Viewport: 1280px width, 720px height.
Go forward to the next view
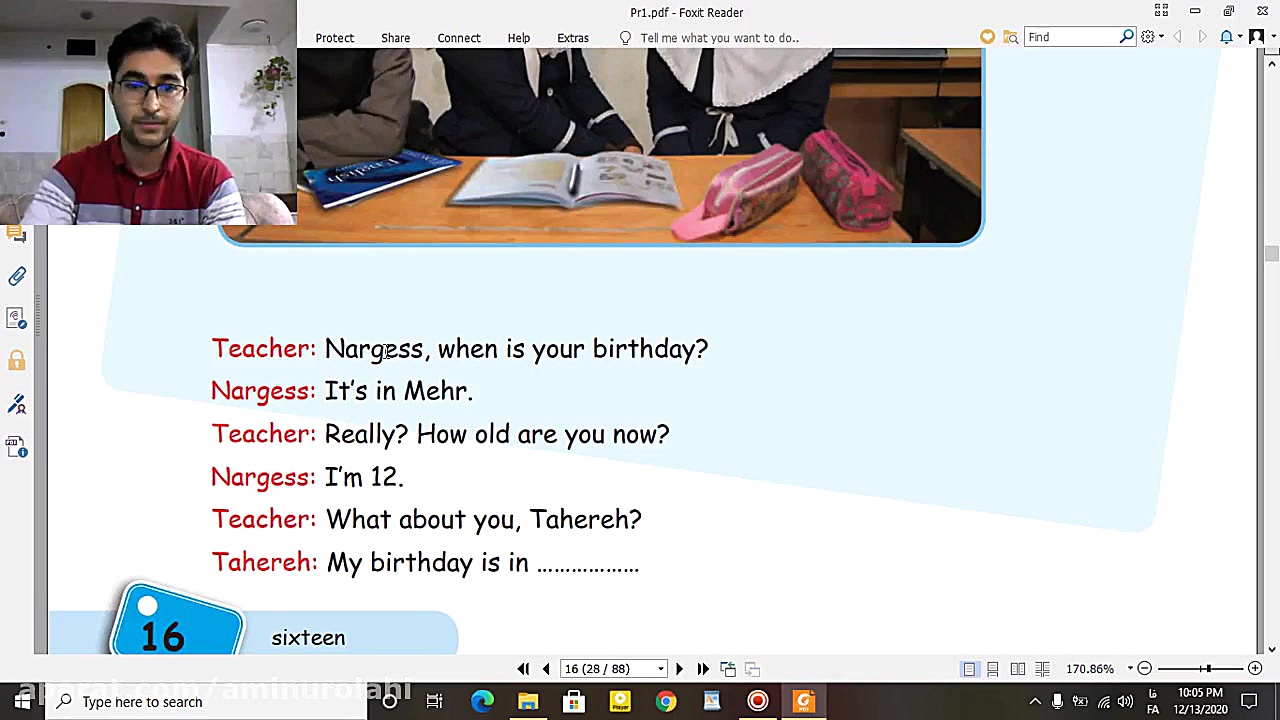pos(752,669)
